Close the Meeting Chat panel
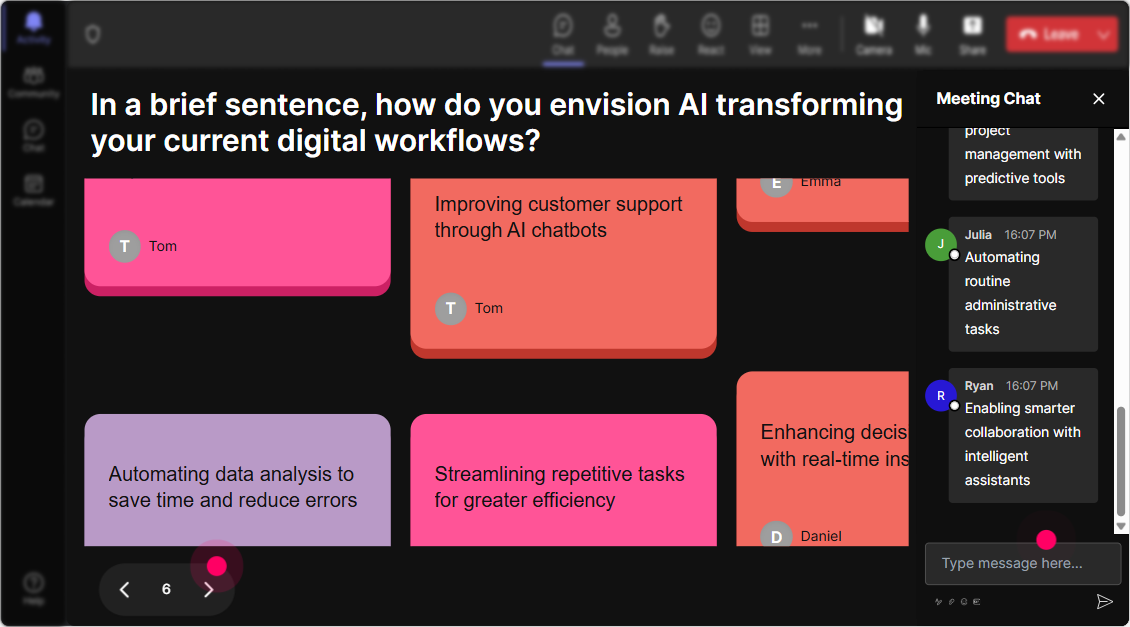The height and width of the screenshot is (627, 1130). click(x=1098, y=99)
